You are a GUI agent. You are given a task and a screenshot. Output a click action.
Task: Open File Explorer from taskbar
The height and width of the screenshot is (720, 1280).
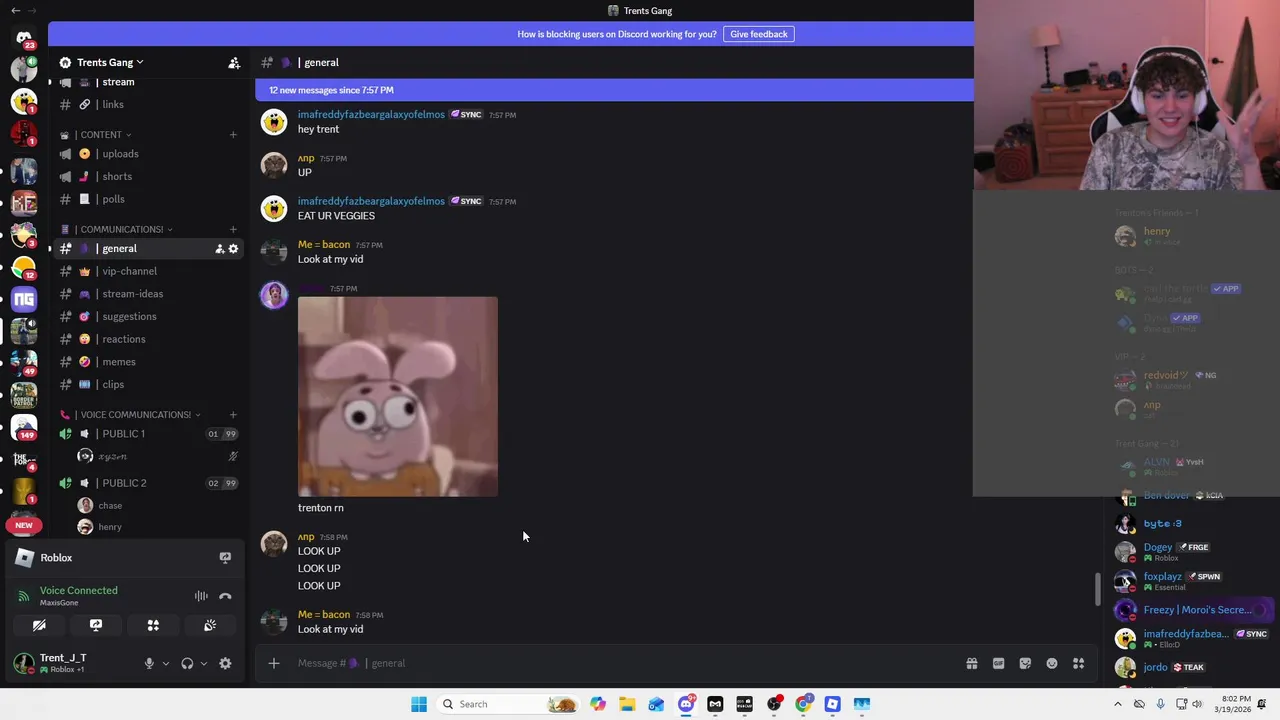pos(627,704)
